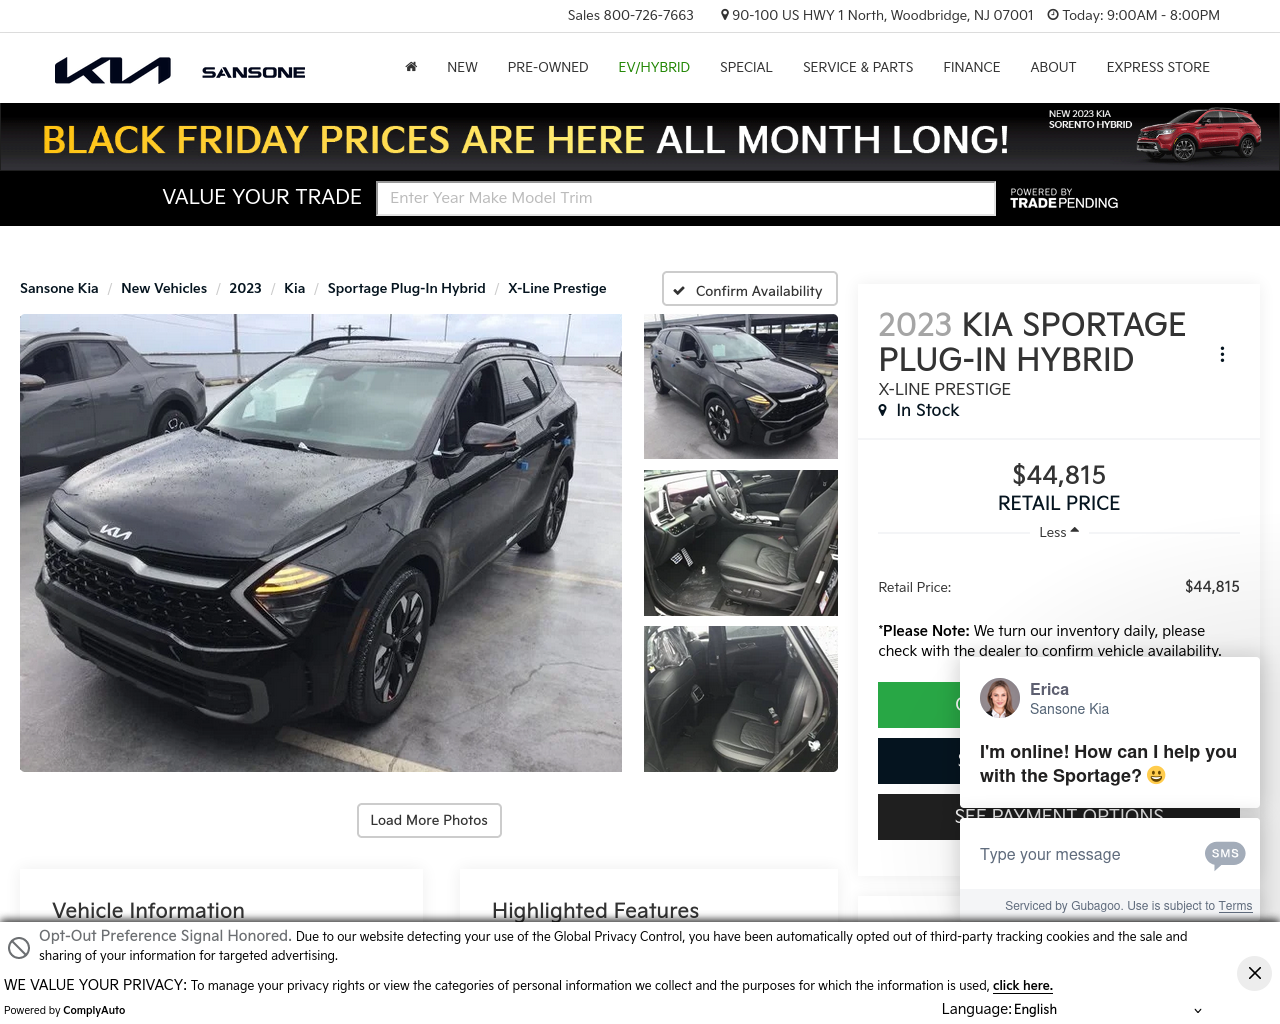The width and height of the screenshot is (1280, 1024).
Task: Open the EV/HYBRID menu
Action: 654,67
